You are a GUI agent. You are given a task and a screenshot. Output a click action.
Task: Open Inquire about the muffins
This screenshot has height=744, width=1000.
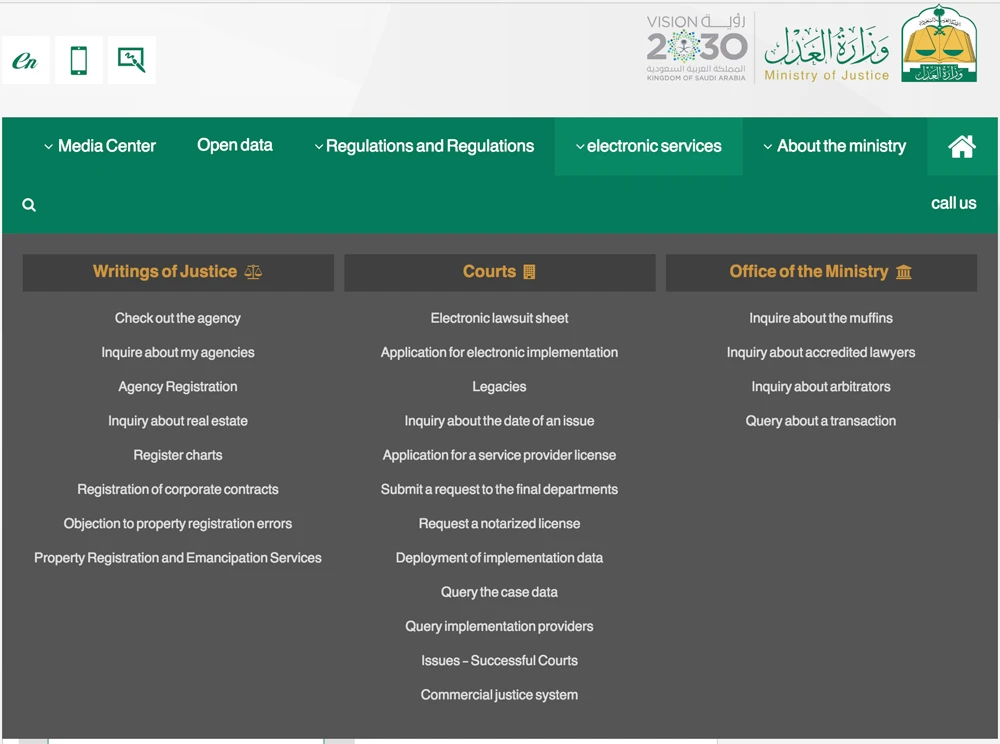click(x=821, y=318)
